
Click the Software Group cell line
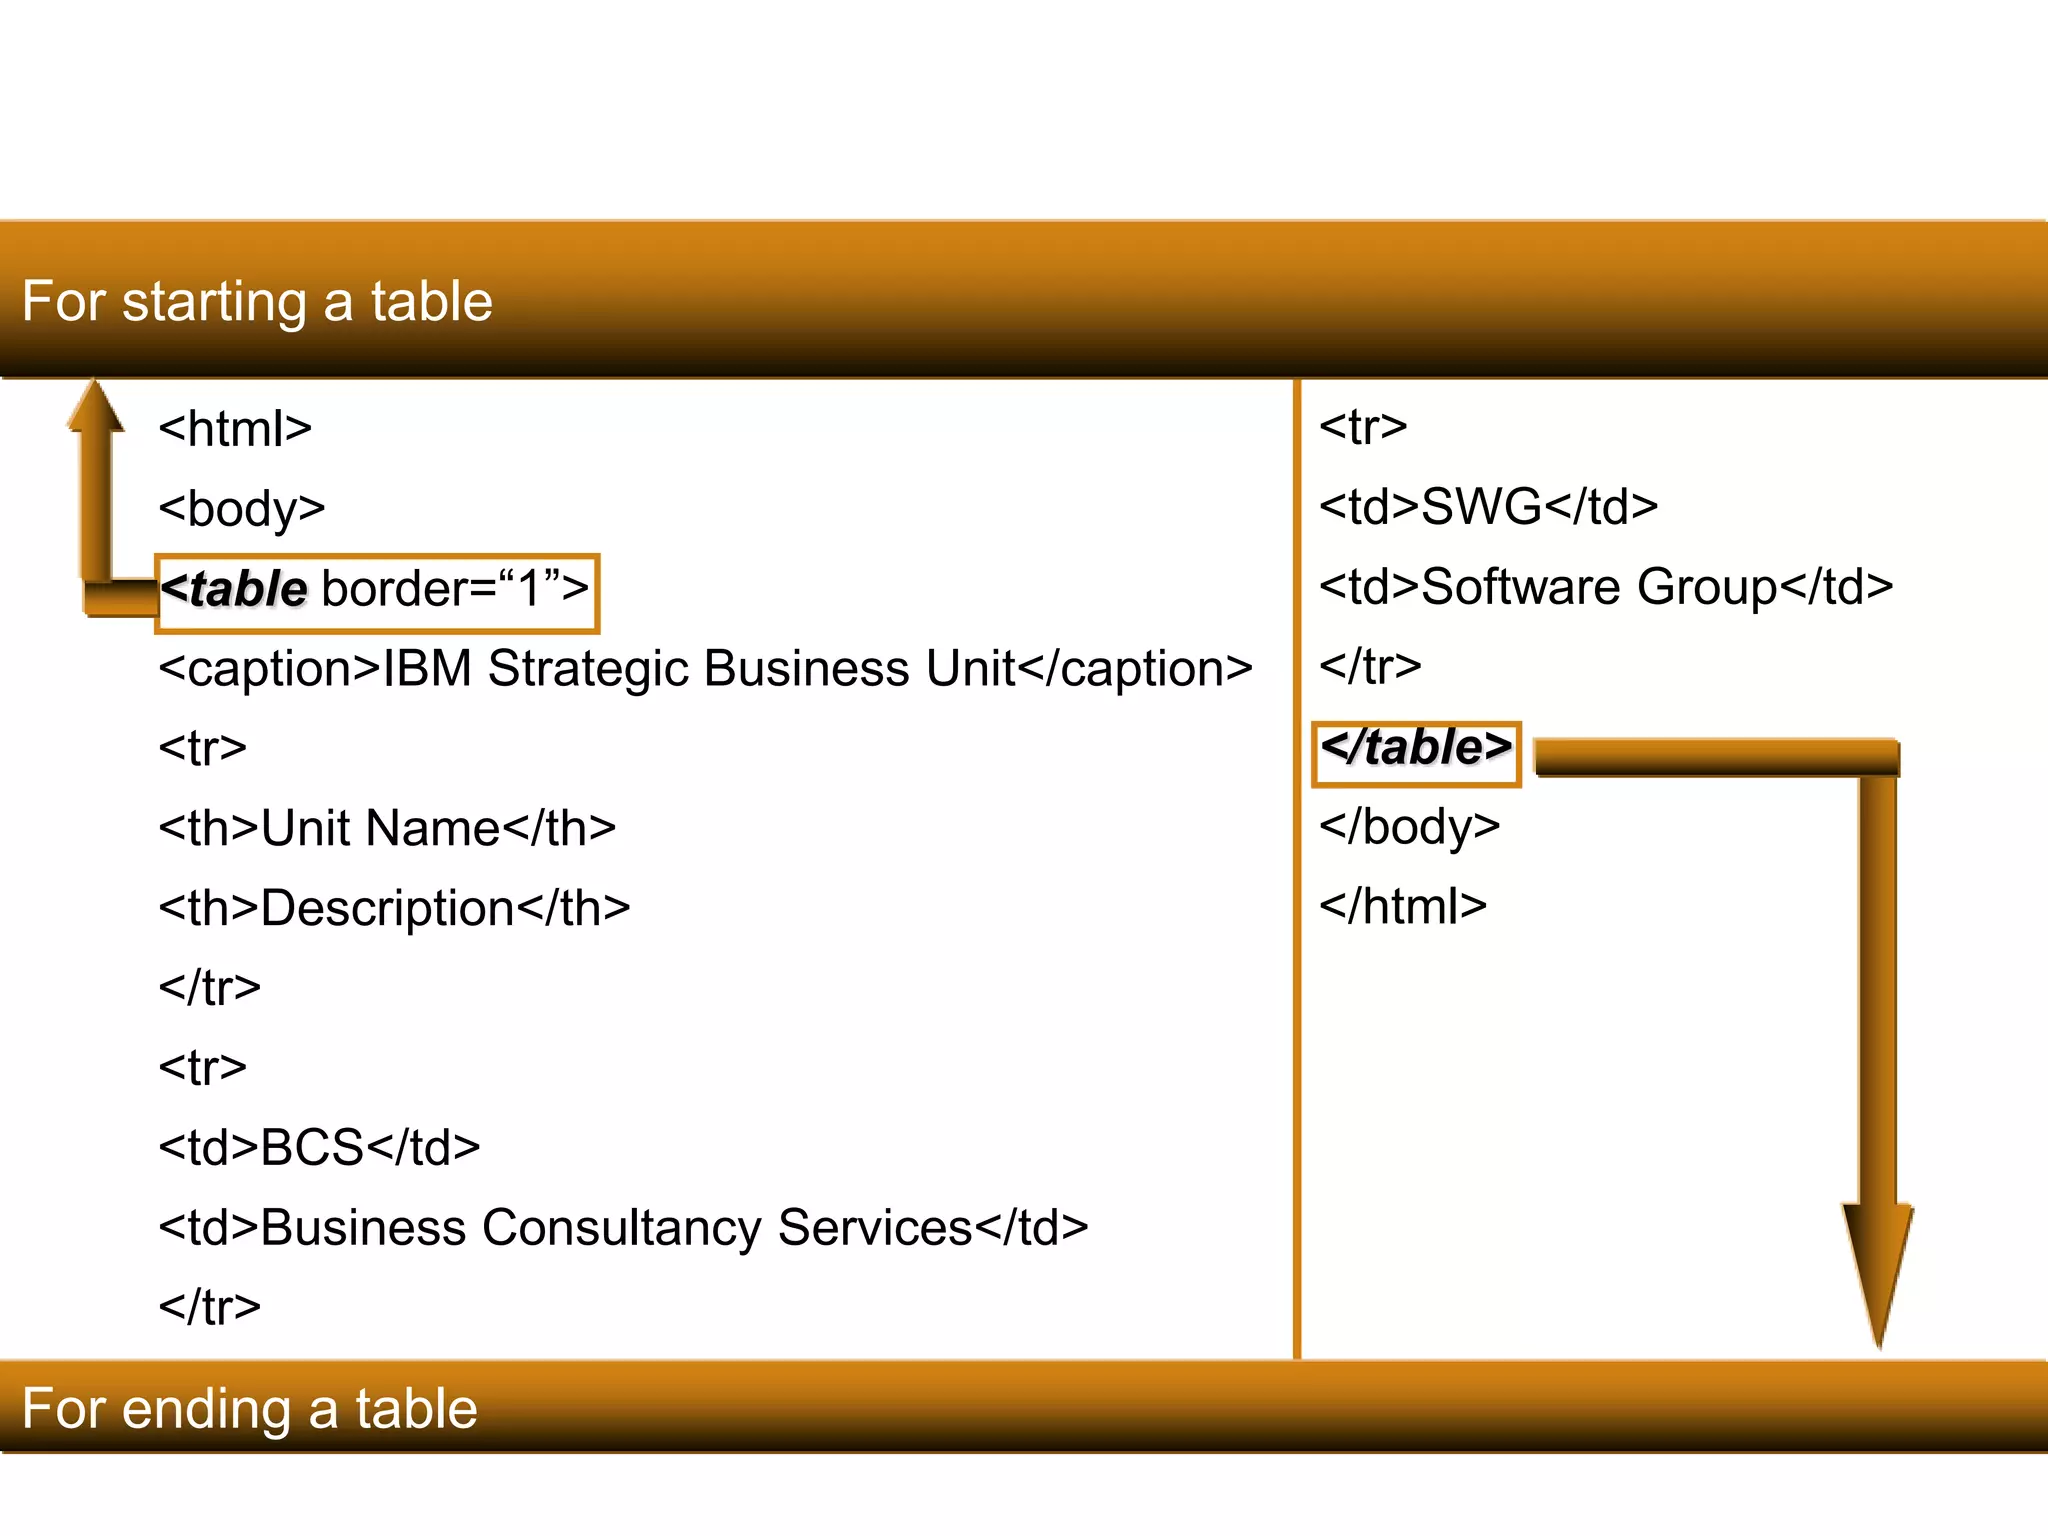pyautogui.click(x=1605, y=586)
